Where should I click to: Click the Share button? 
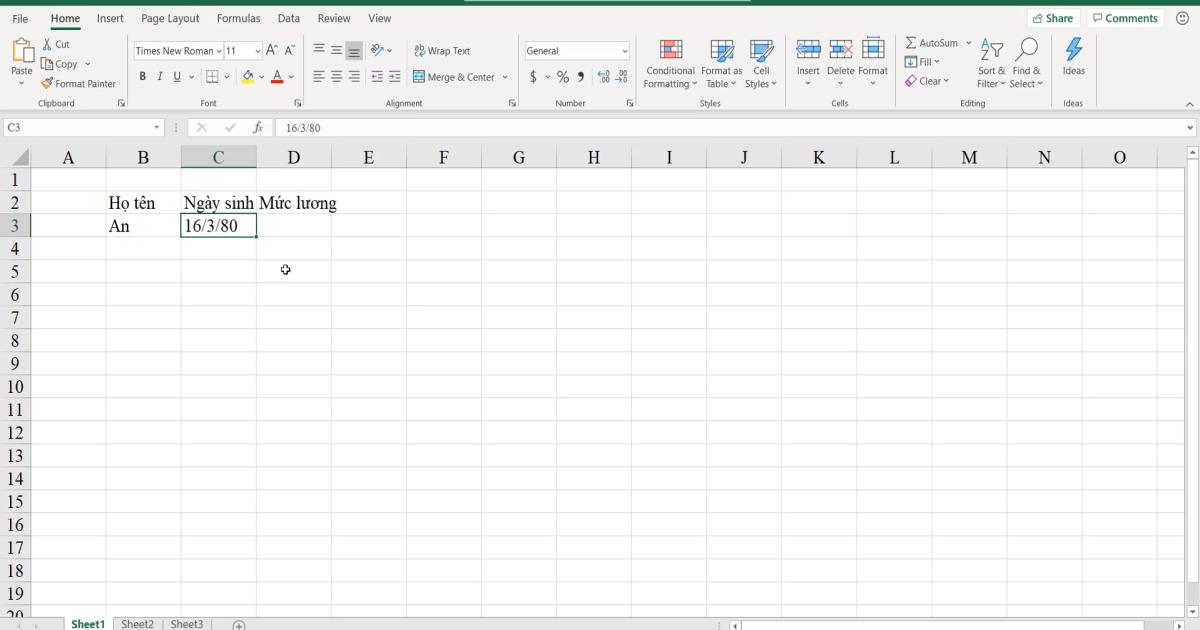click(1053, 17)
